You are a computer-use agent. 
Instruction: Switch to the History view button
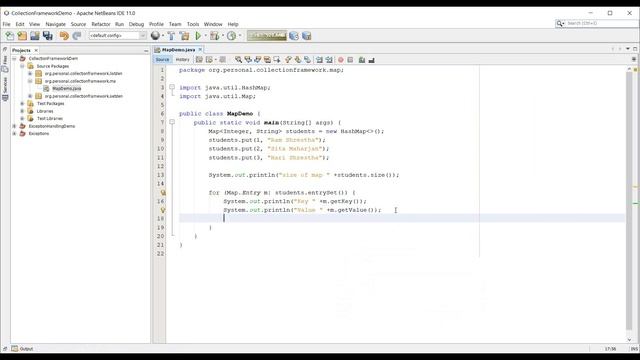coord(182,60)
